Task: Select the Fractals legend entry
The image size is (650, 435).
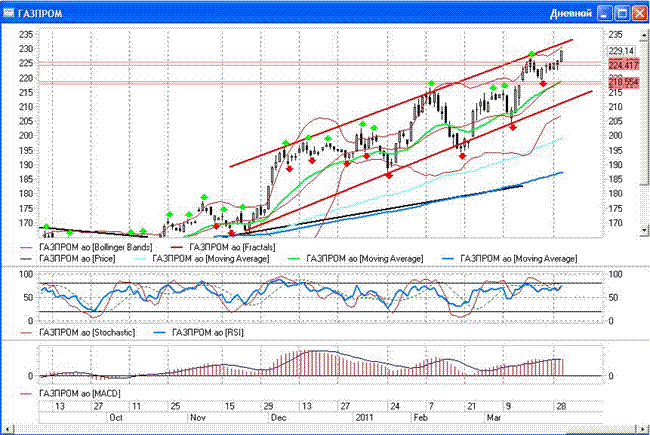Action: 223,248
